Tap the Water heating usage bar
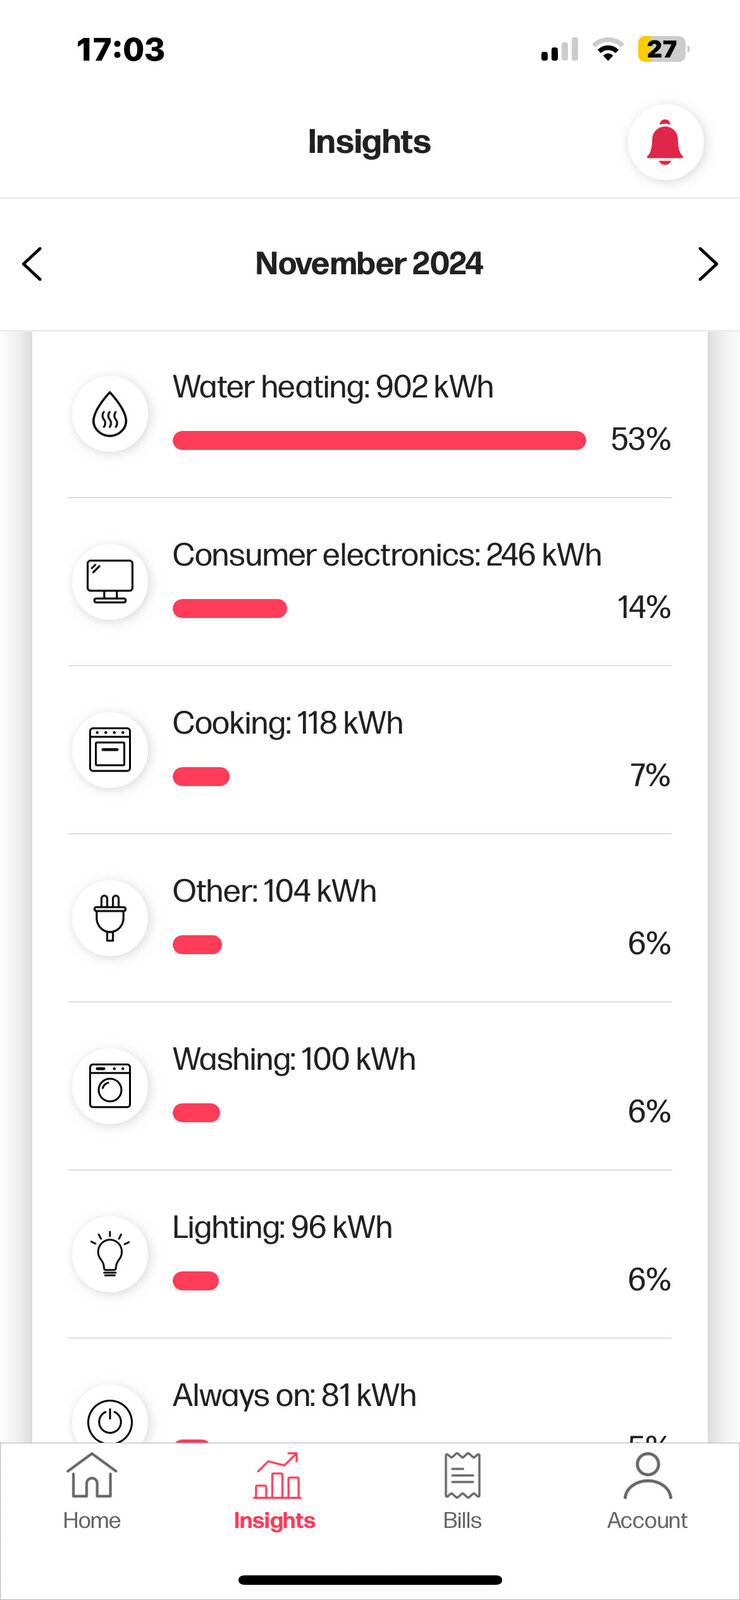Screen dimensions: 740x1600 (379, 441)
